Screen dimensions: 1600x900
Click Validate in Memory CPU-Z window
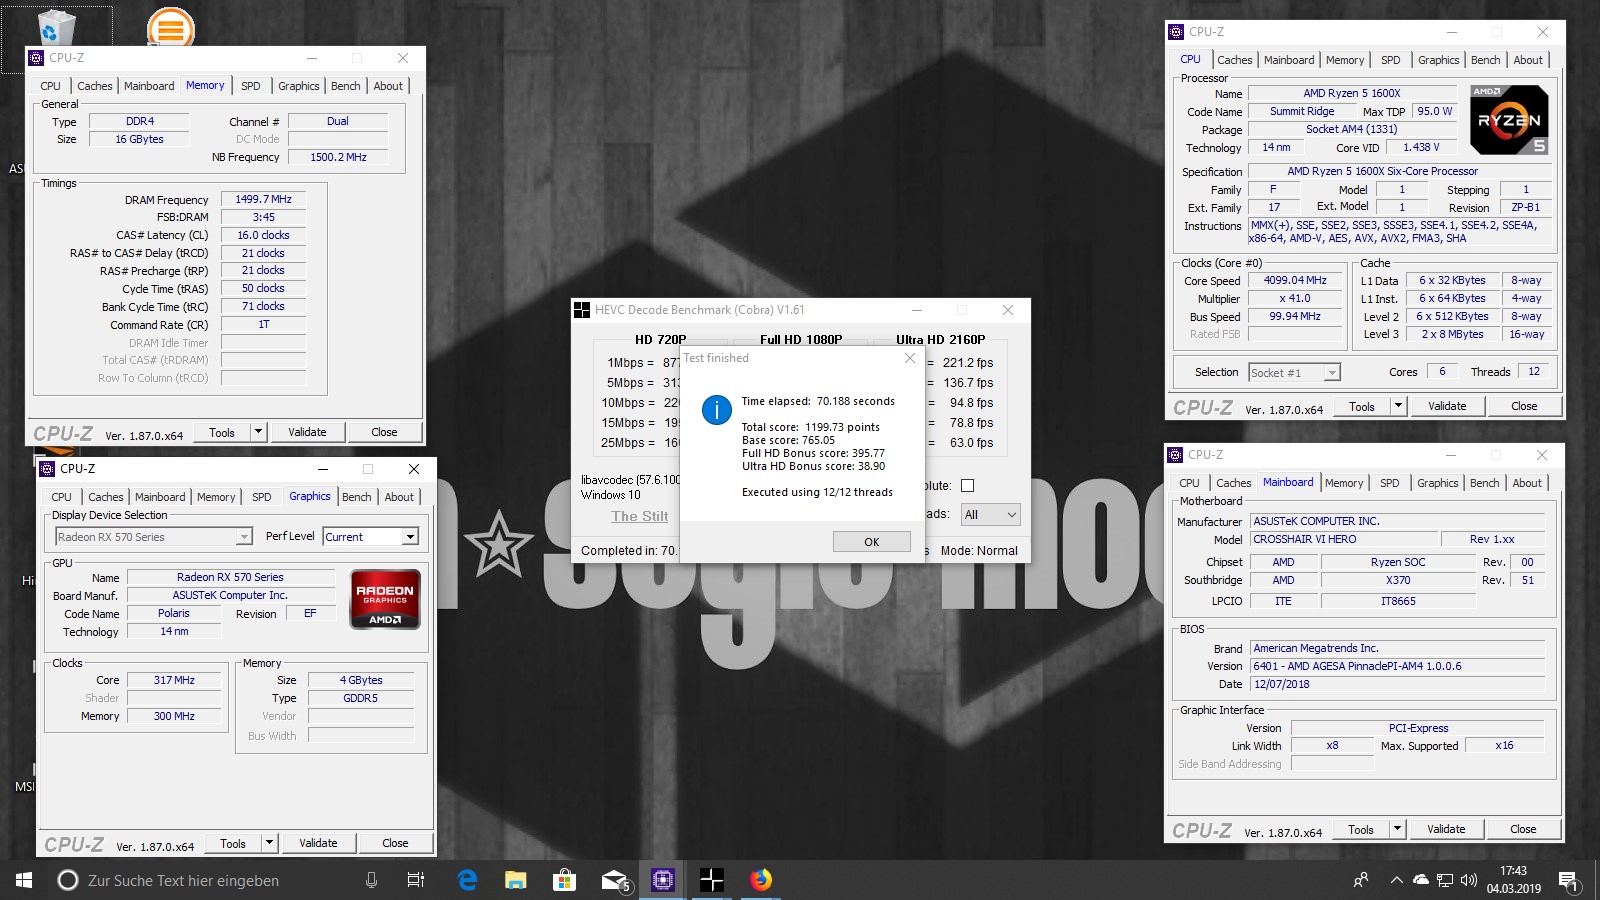click(307, 432)
